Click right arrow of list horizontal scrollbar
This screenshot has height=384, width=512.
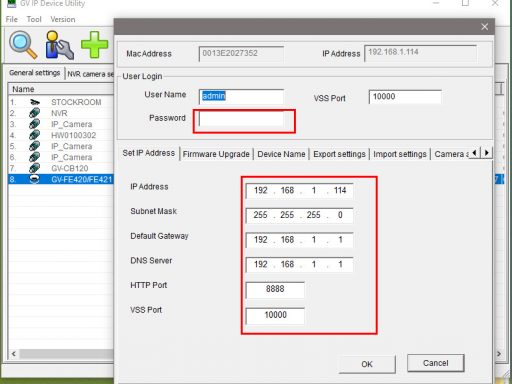pyautogui.click(x=499, y=354)
